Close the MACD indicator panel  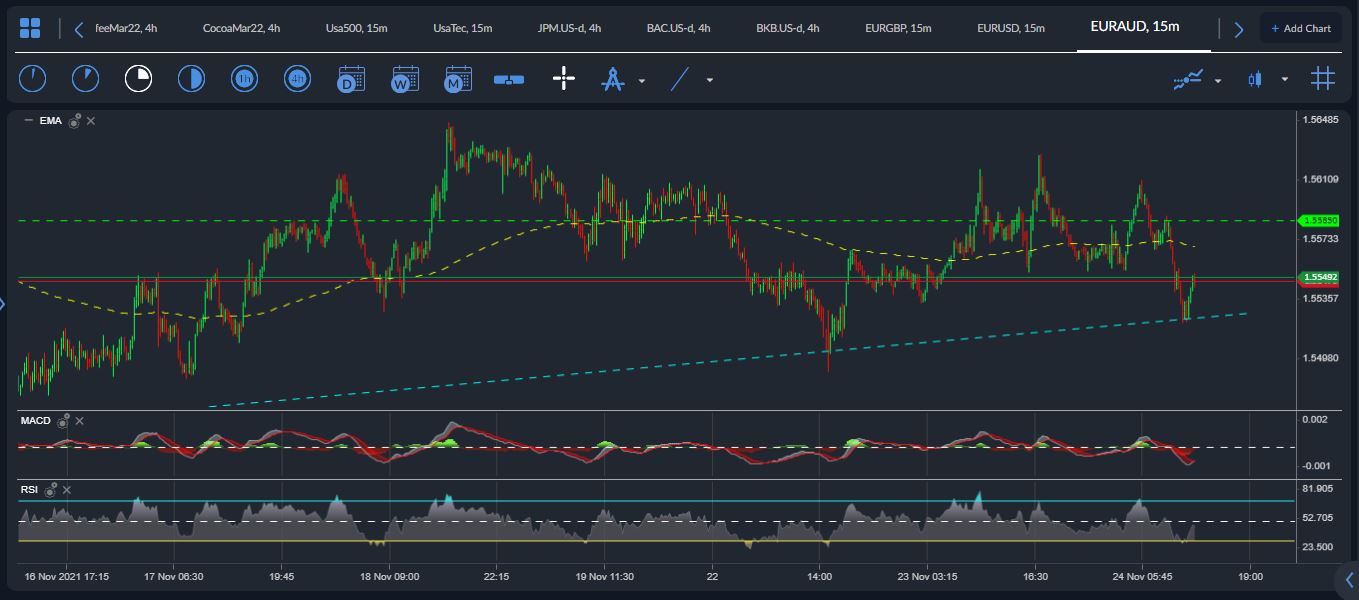point(80,421)
